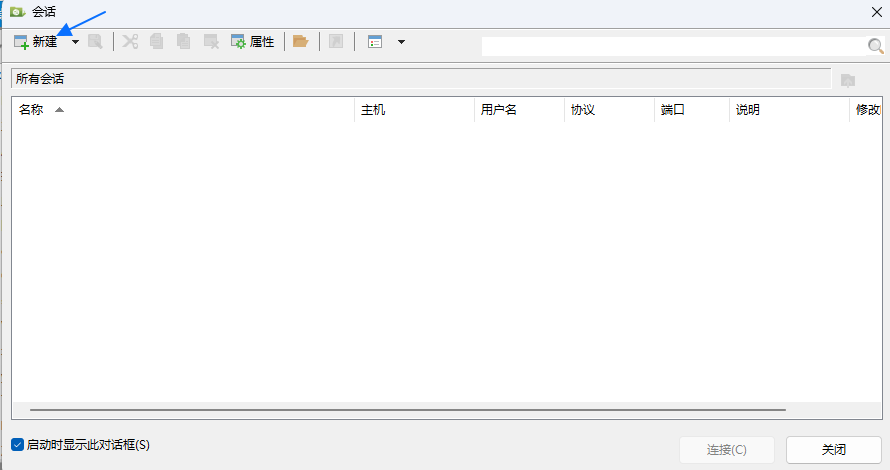Click the session search input field
The height and width of the screenshot is (470, 890).
click(672, 46)
